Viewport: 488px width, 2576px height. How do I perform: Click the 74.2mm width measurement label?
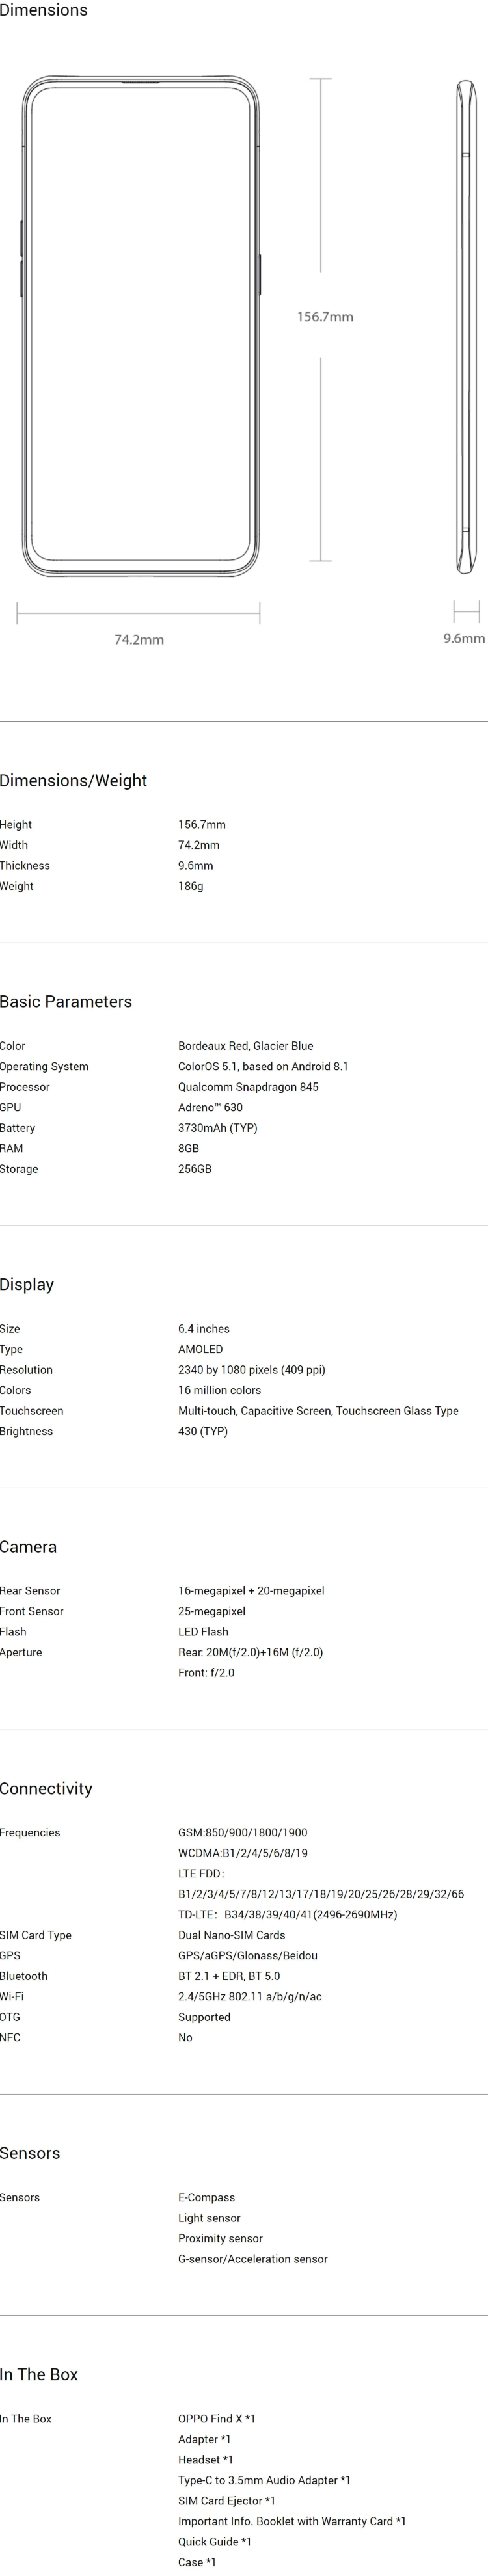click(139, 639)
